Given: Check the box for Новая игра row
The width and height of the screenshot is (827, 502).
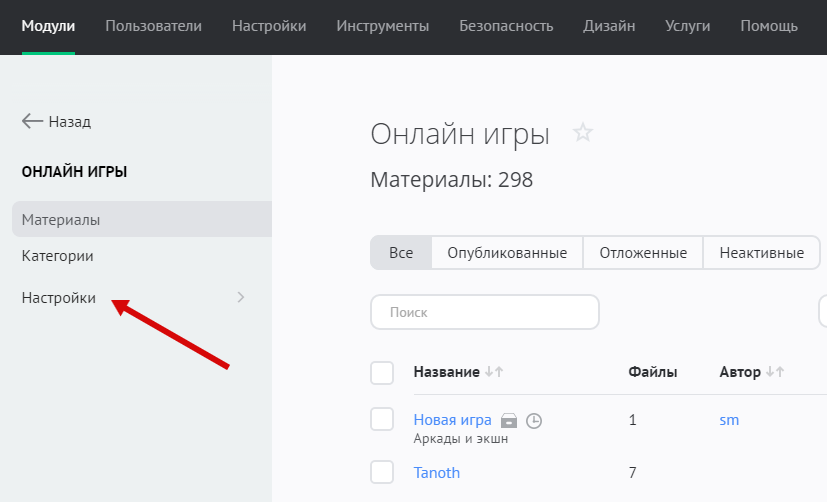Looking at the screenshot, I should 382,420.
